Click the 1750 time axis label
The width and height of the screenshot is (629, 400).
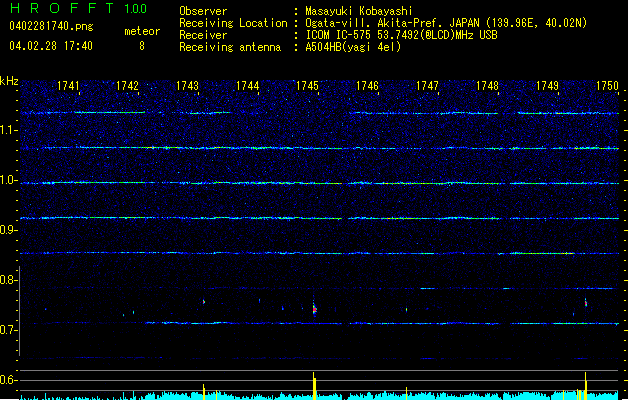(x=607, y=86)
